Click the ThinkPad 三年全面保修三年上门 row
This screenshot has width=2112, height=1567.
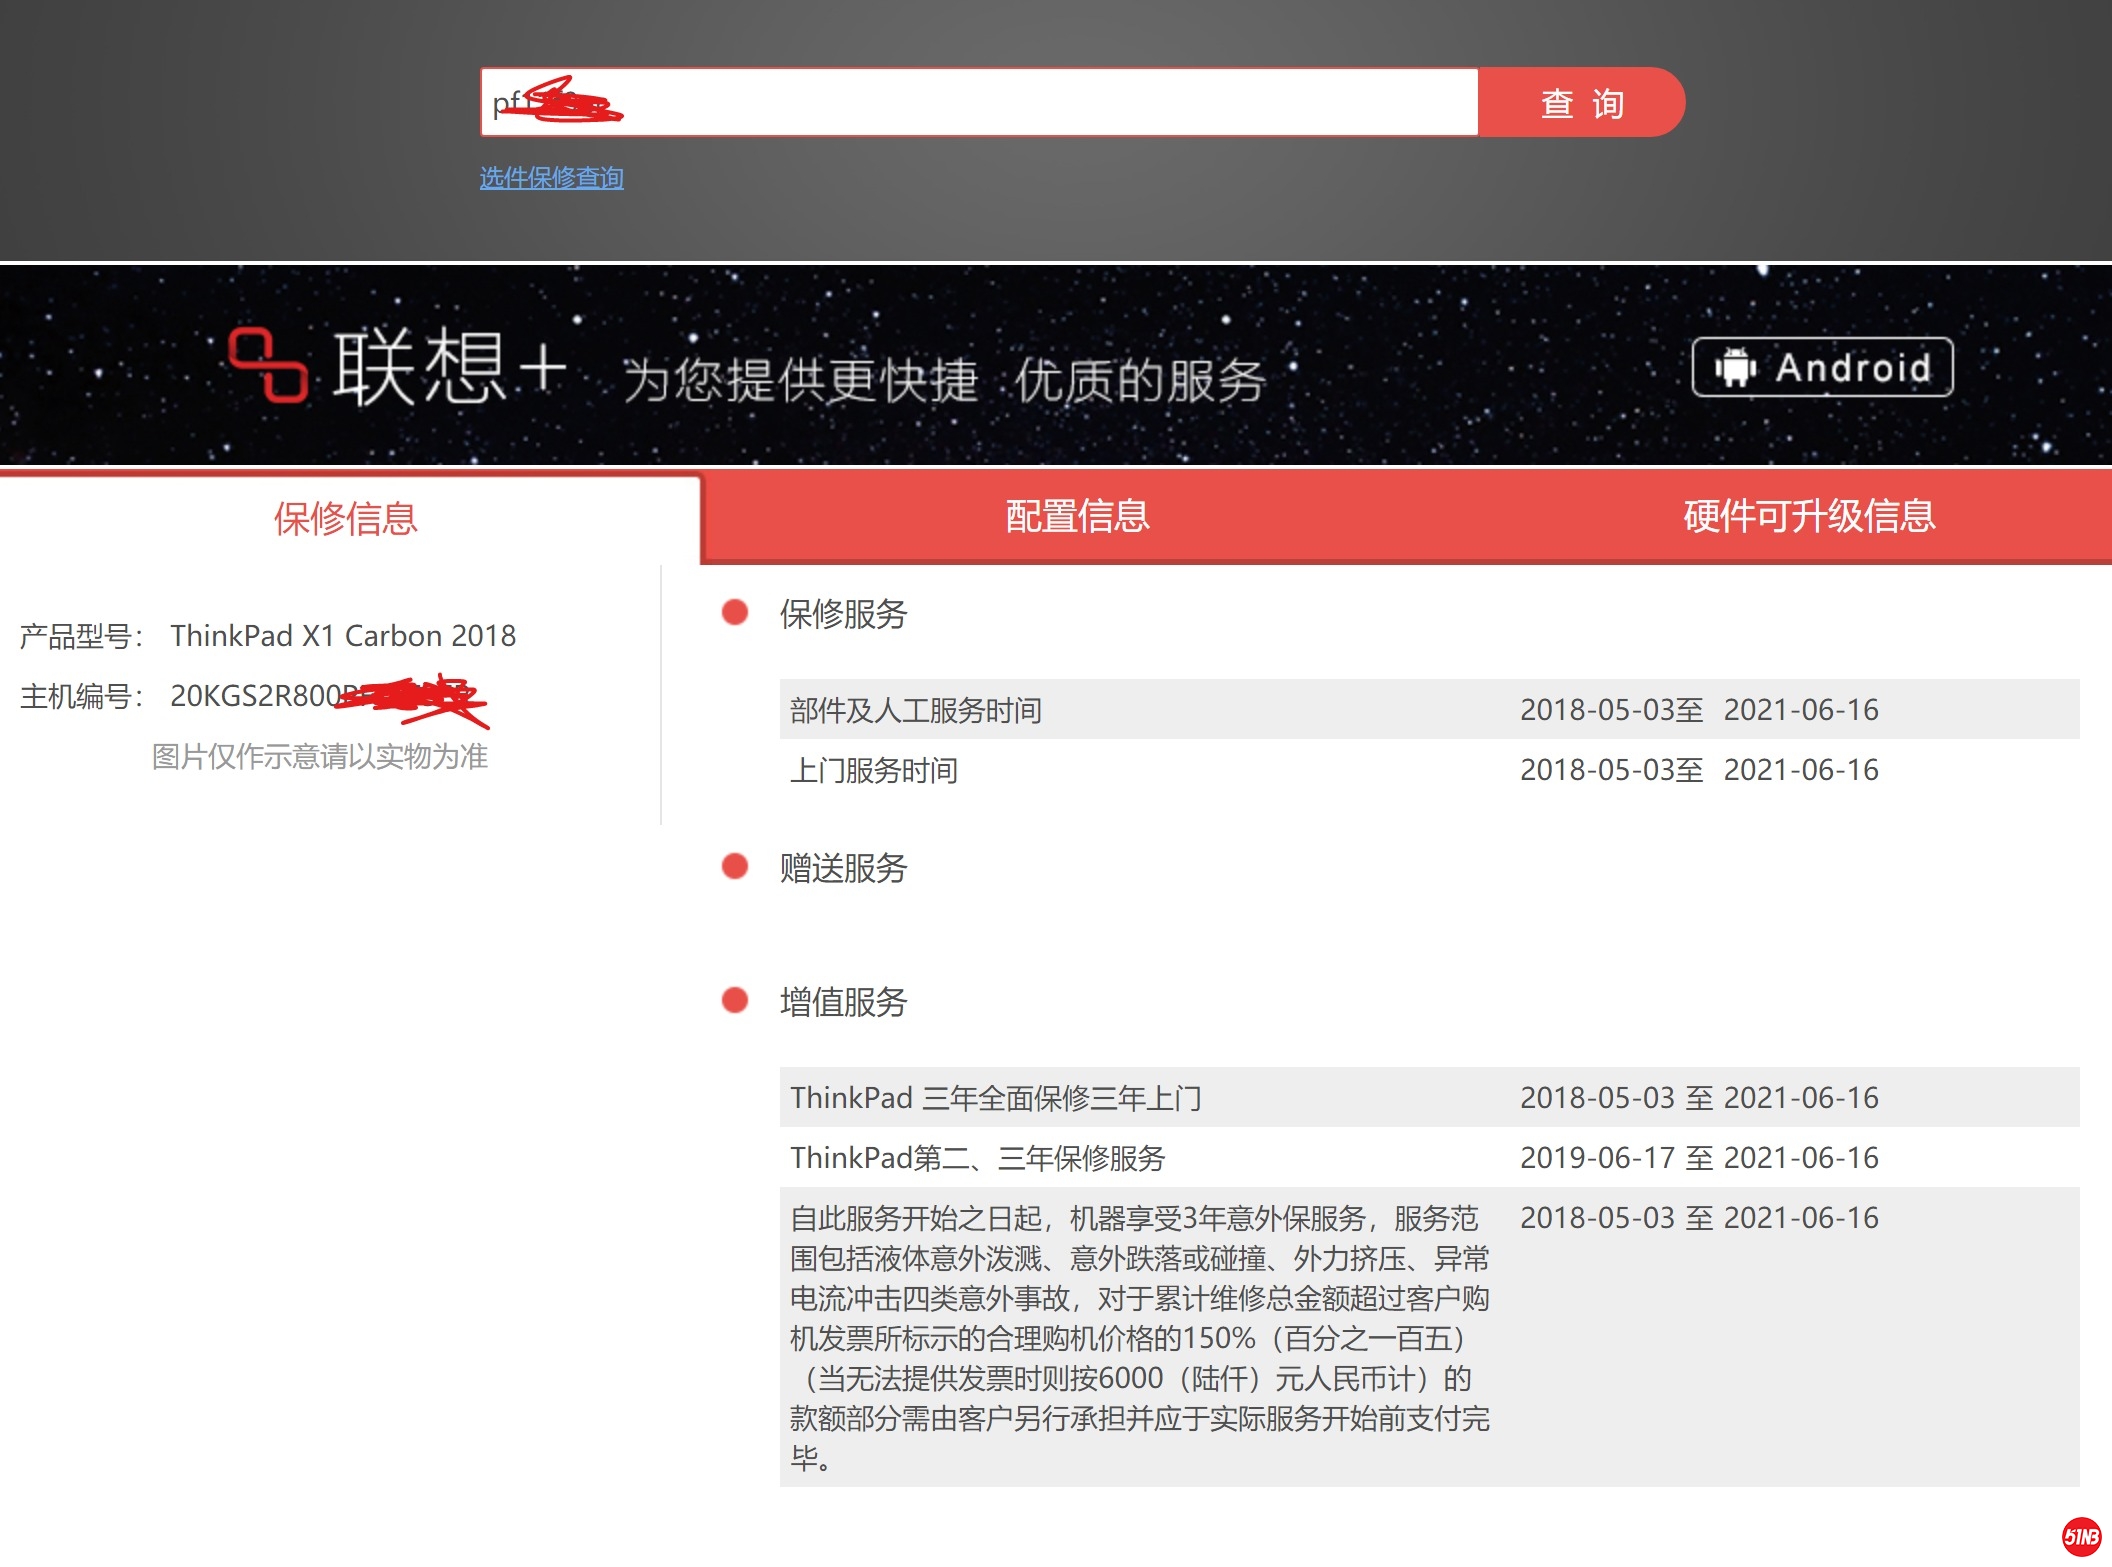[x=996, y=1098]
